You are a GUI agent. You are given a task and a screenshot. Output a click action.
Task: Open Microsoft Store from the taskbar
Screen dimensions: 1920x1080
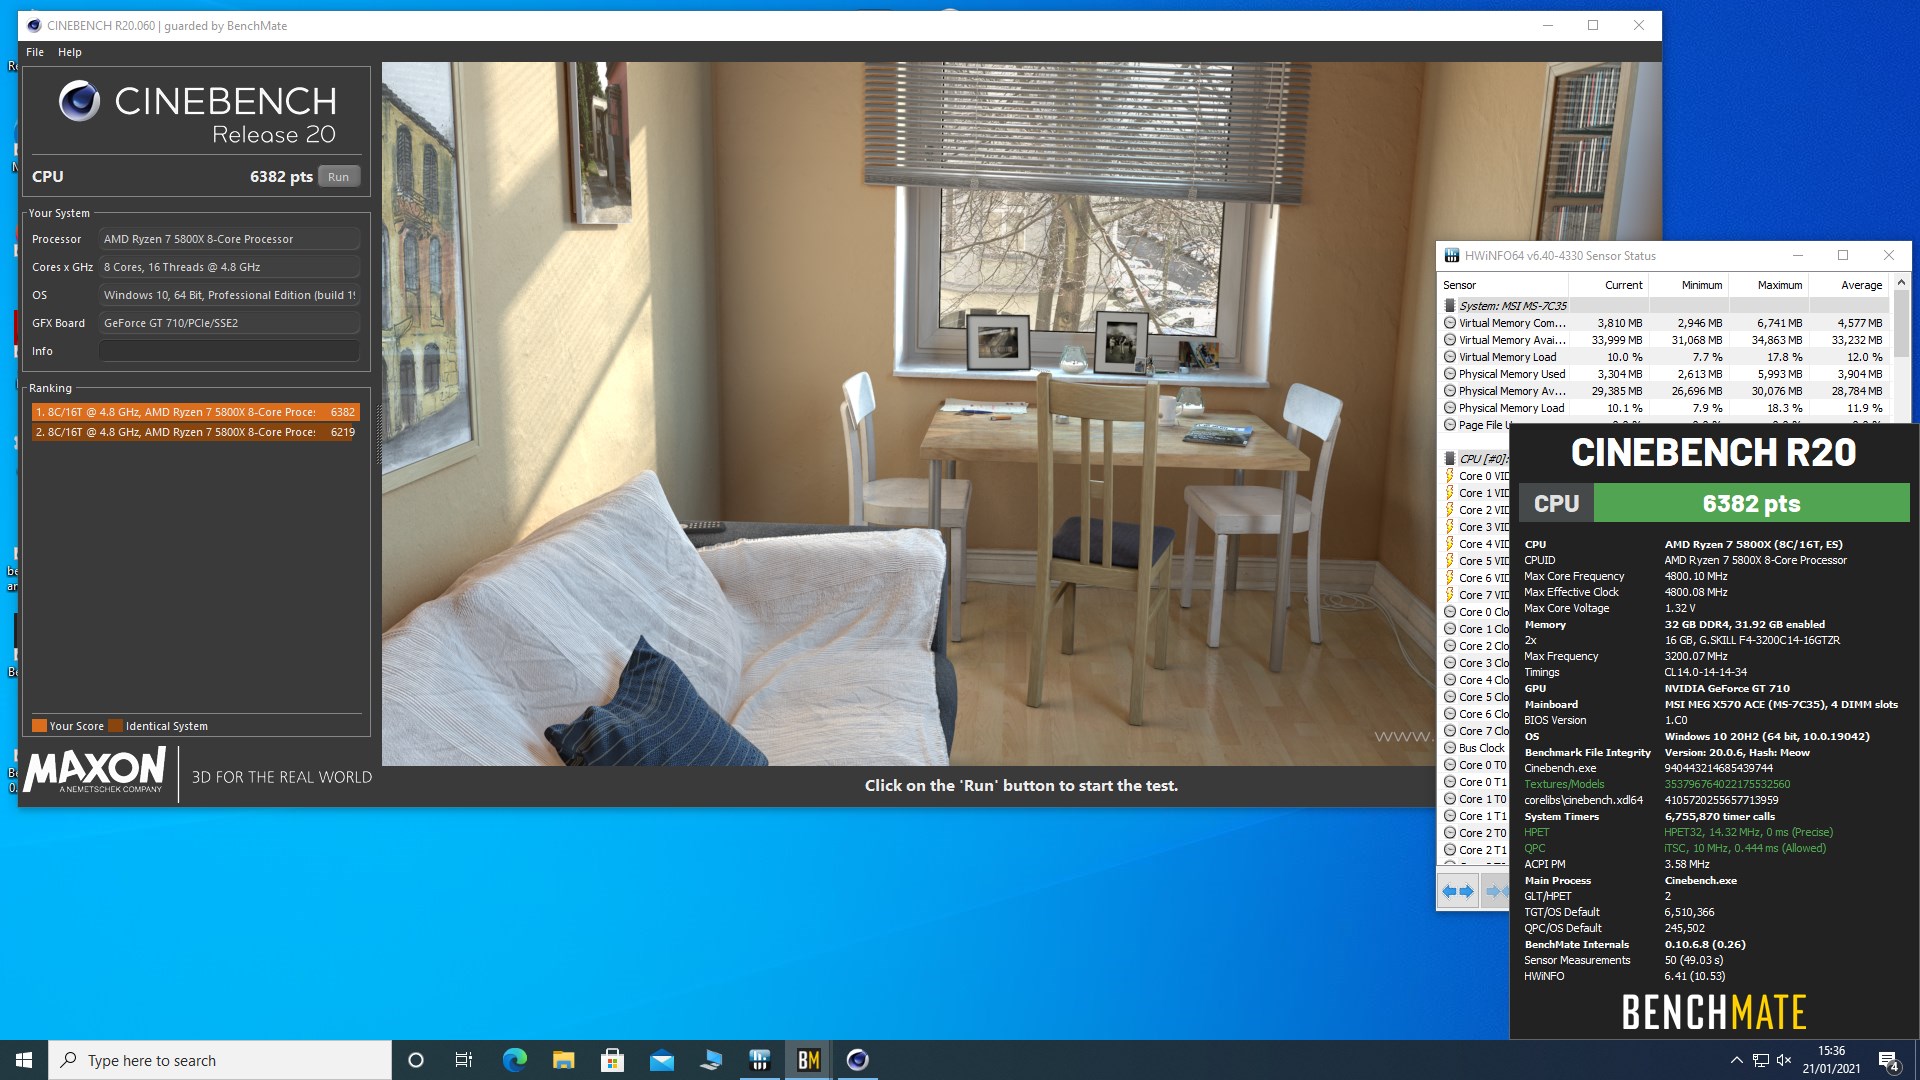coord(612,1060)
